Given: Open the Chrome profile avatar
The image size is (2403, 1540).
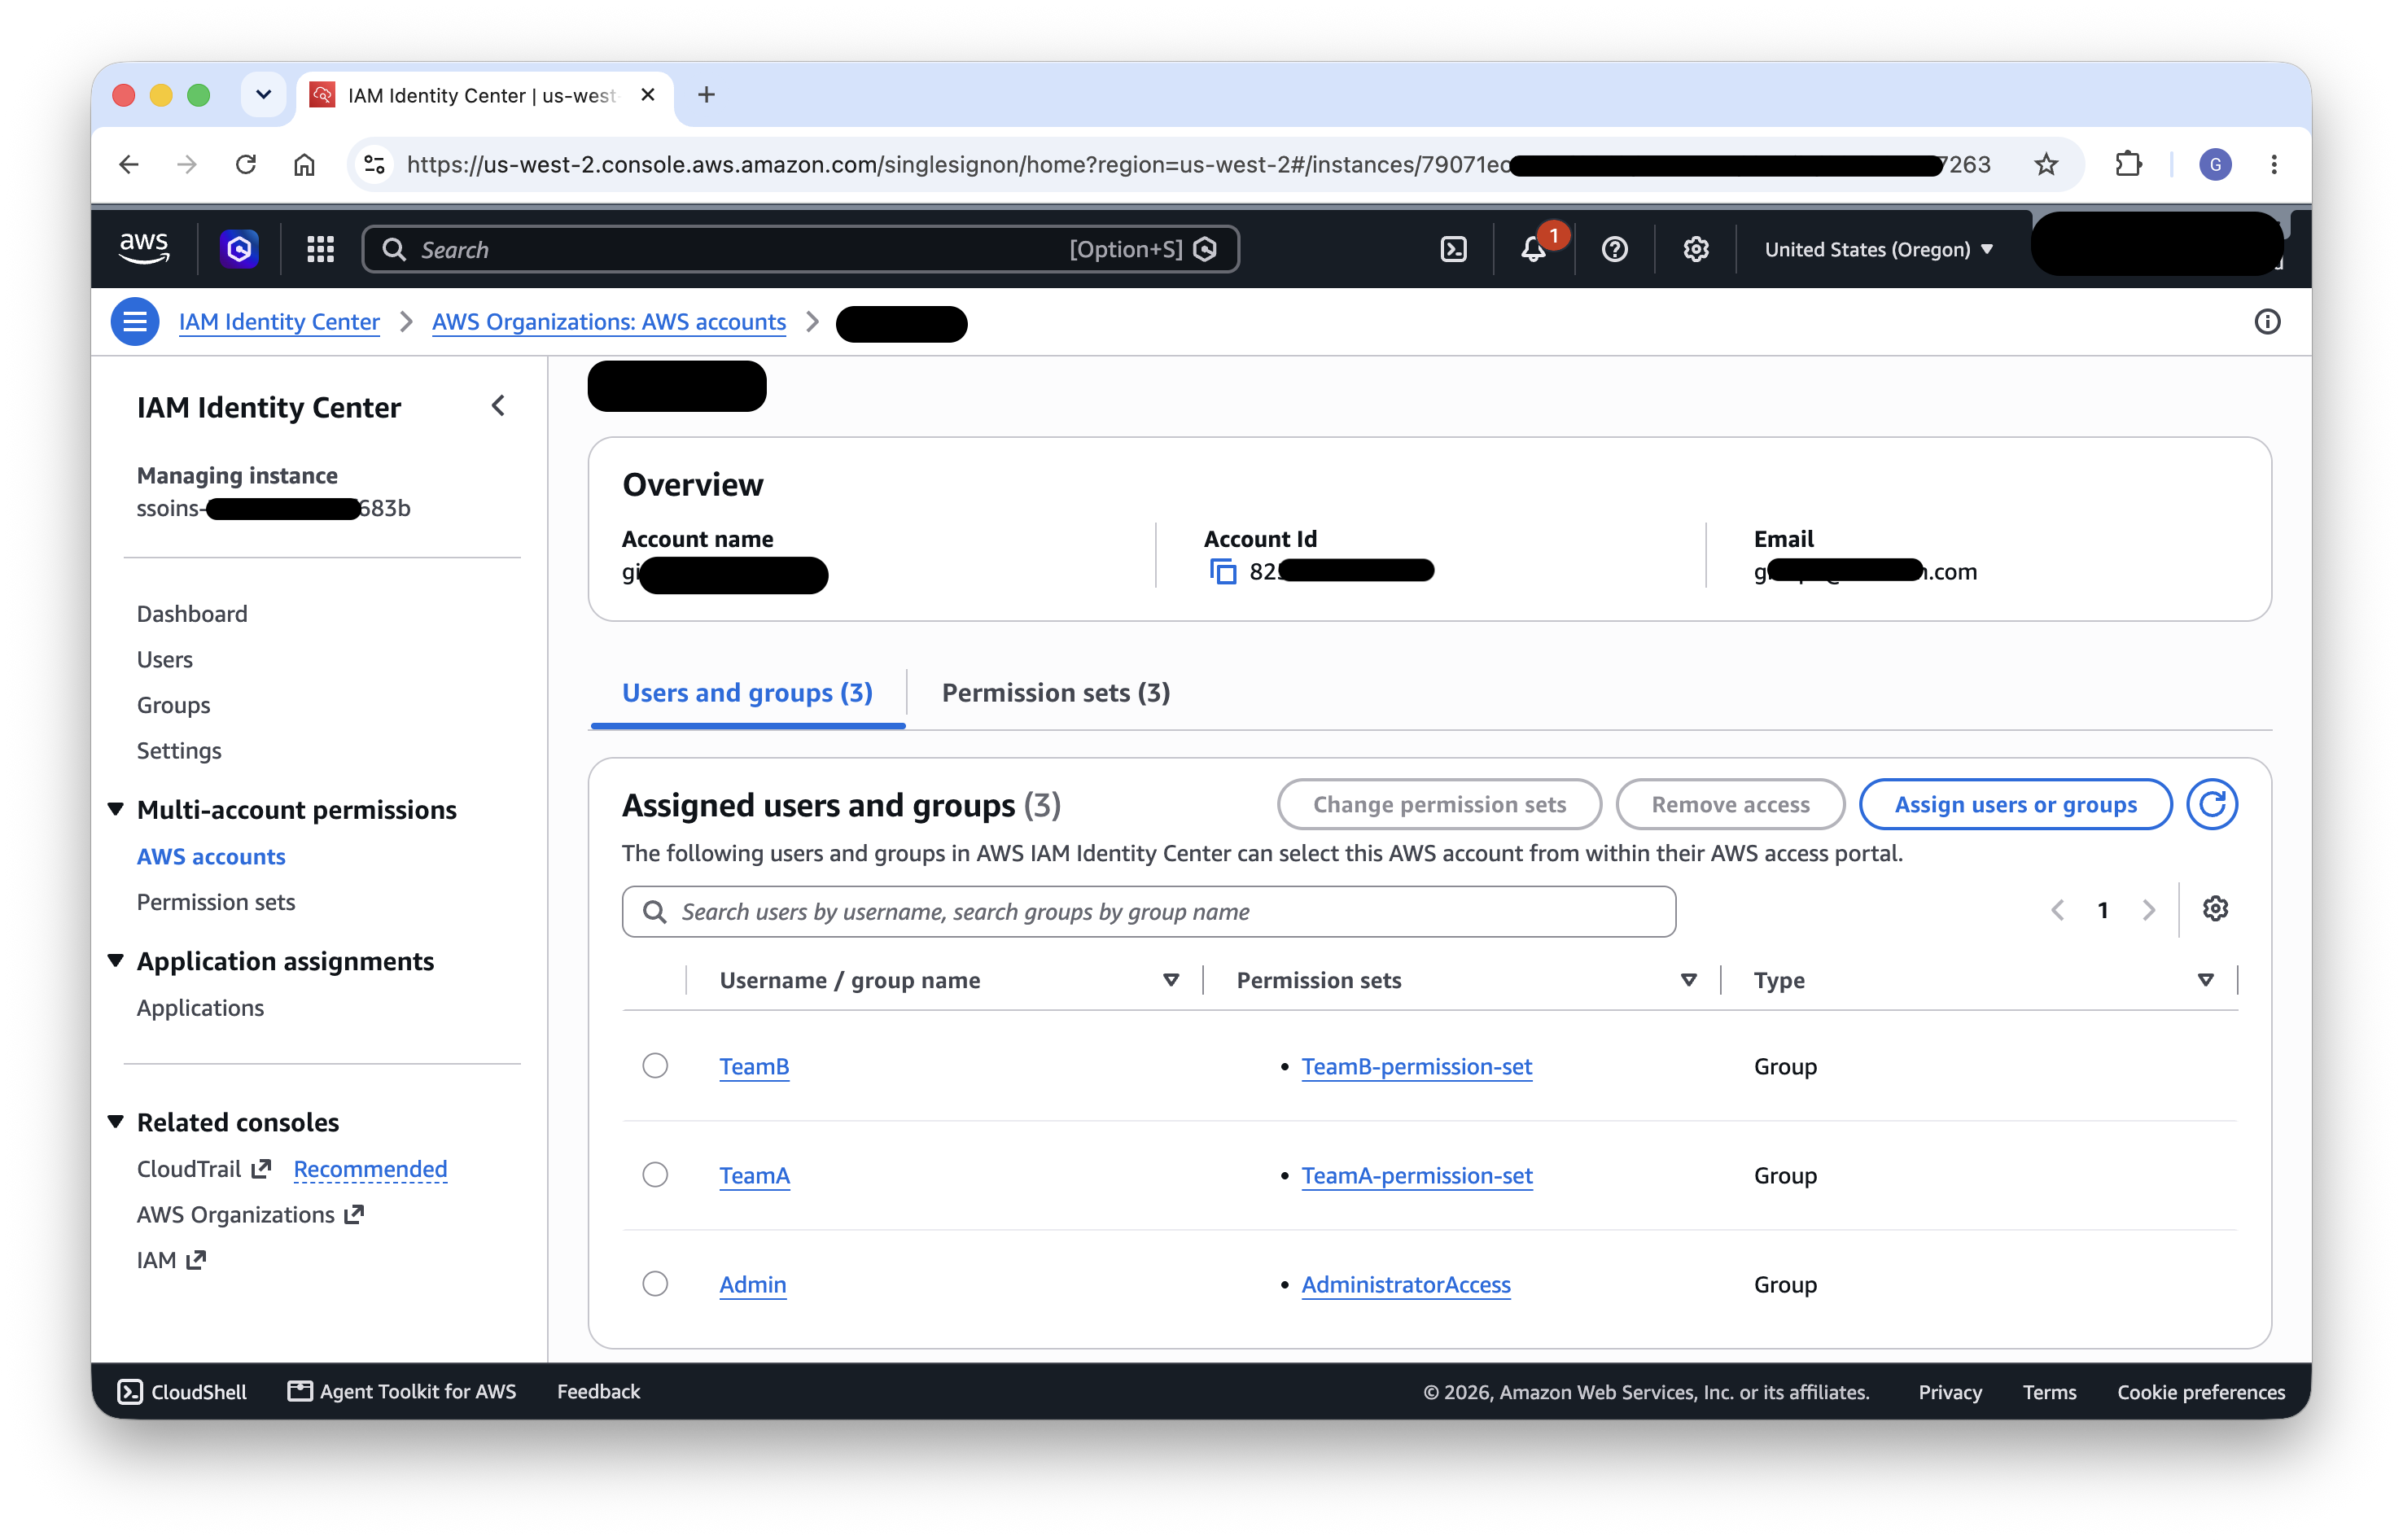Looking at the screenshot, I should point(2214,164).
